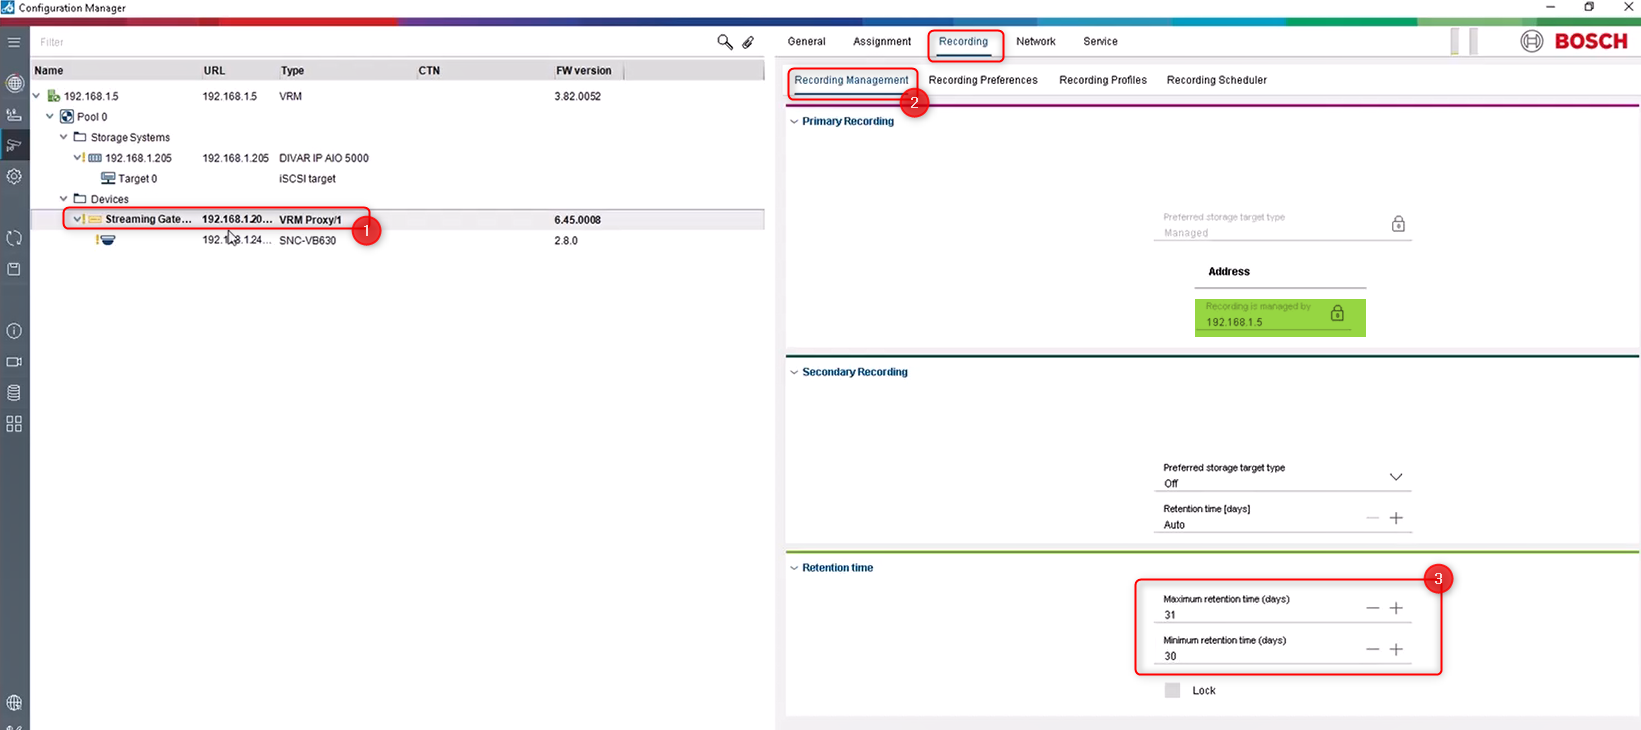This screenshot has width=1641, height=730.
Task: Click the paperclip icon beside search
Action: click(748, 42)
